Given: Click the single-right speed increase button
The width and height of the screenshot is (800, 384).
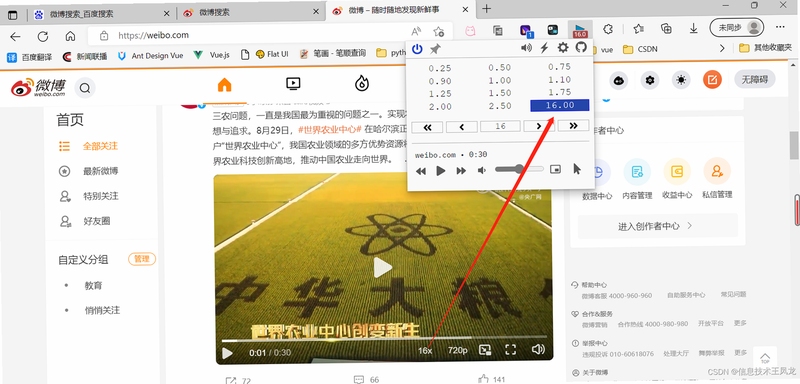Looking at the screenshot, I should coord(539,126).
